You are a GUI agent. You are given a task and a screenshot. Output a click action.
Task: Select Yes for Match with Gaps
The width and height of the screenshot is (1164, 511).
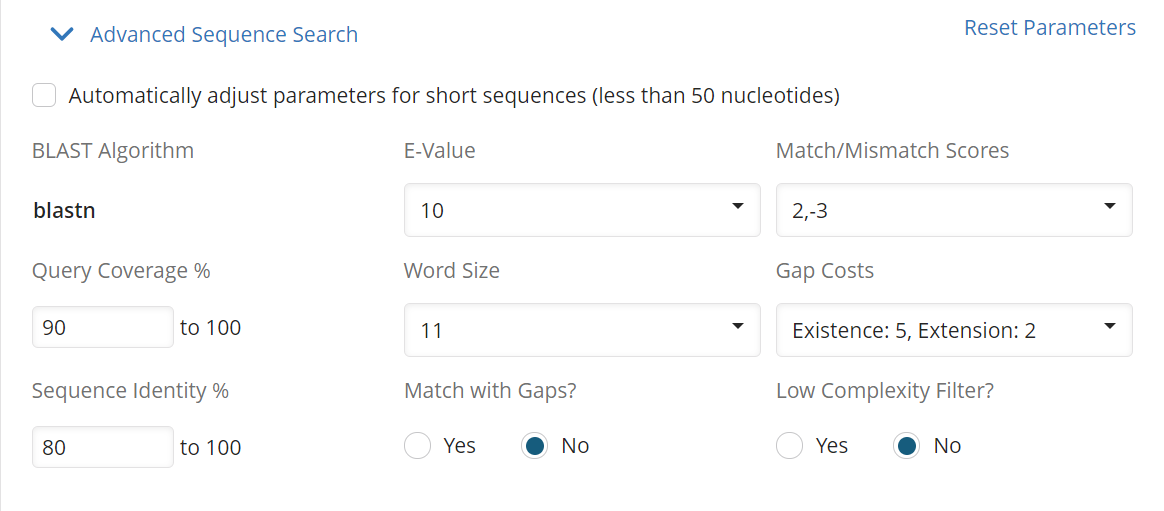(x=418, y=446)
